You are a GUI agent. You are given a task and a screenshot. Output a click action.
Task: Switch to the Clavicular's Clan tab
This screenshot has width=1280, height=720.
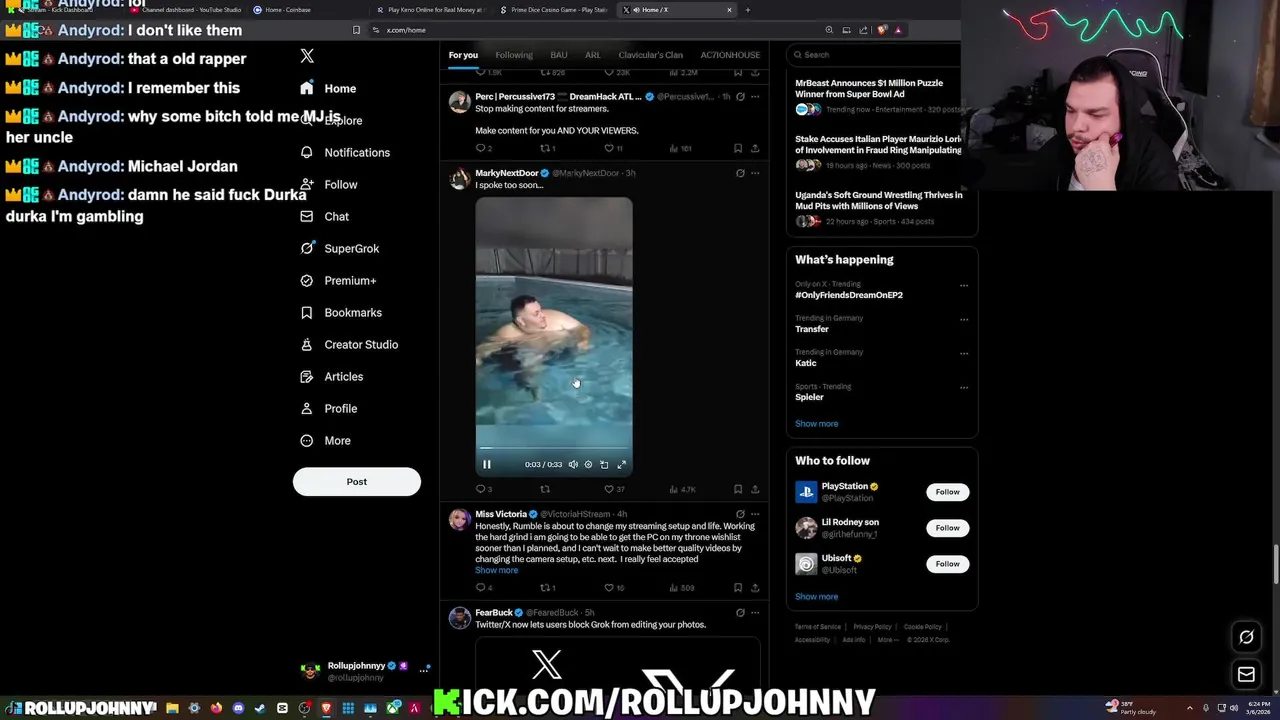tap(650, 55)
